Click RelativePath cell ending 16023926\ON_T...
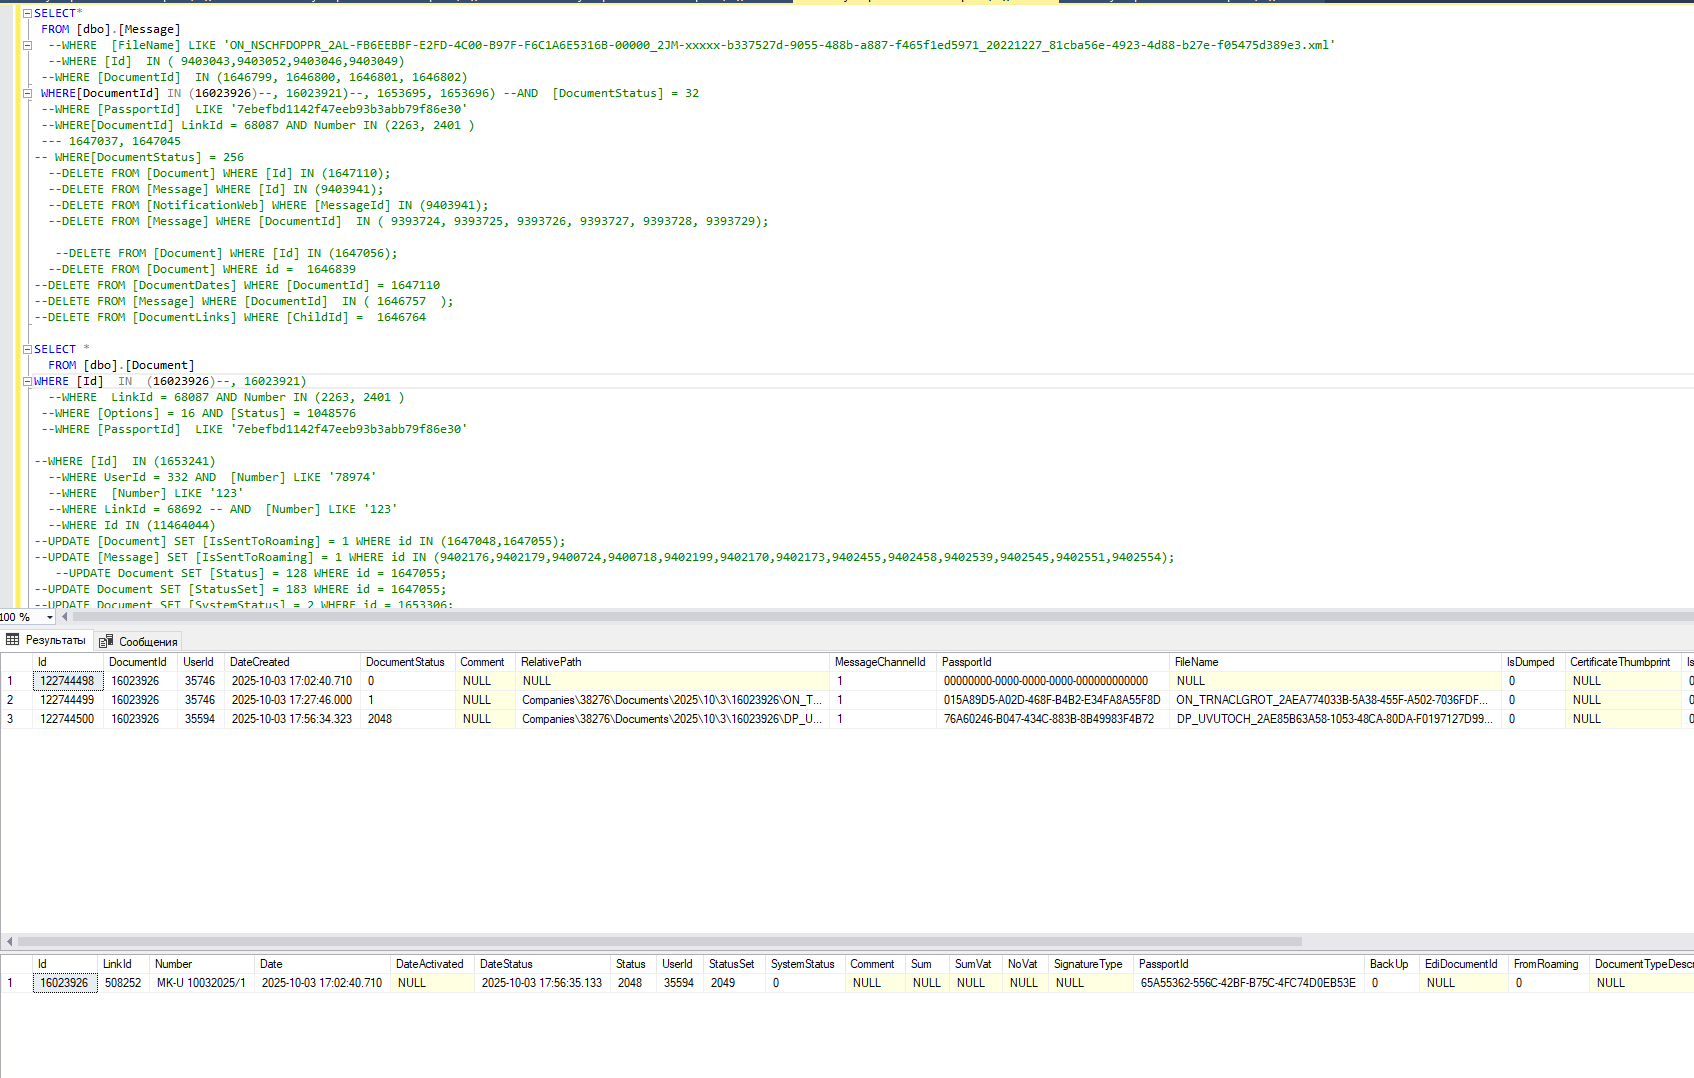This screenshot has height=1078, width=1694. pos(673,700)
